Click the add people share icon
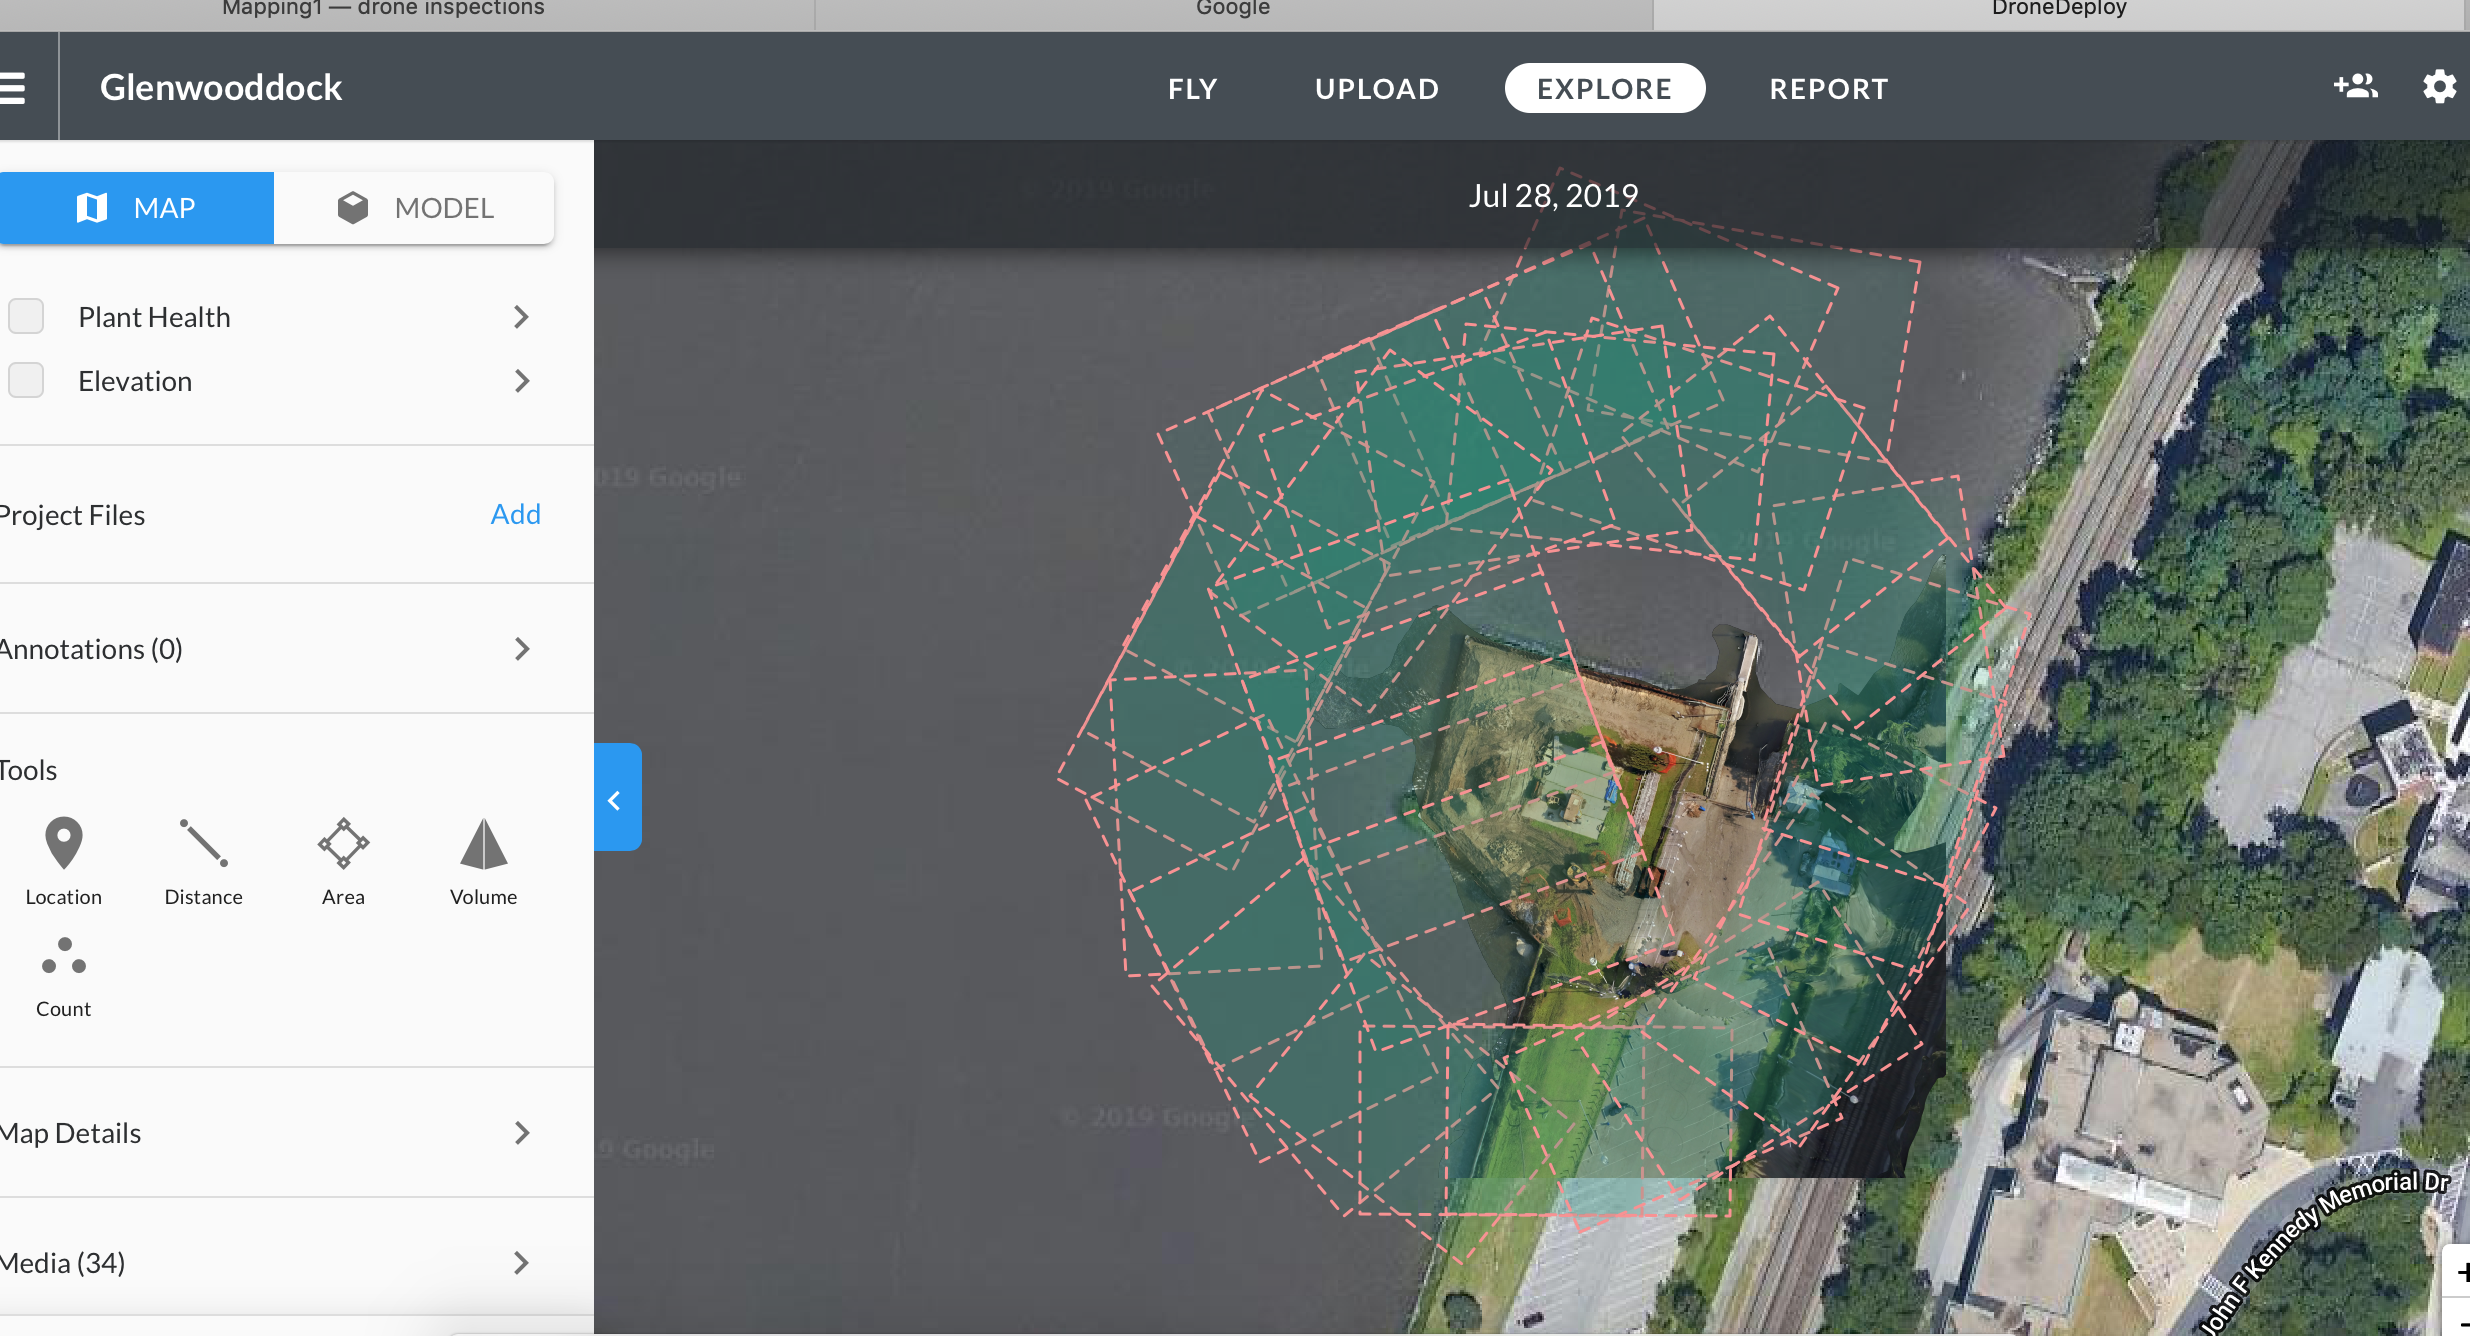 pyautogui.click(x=2355, y=87)
